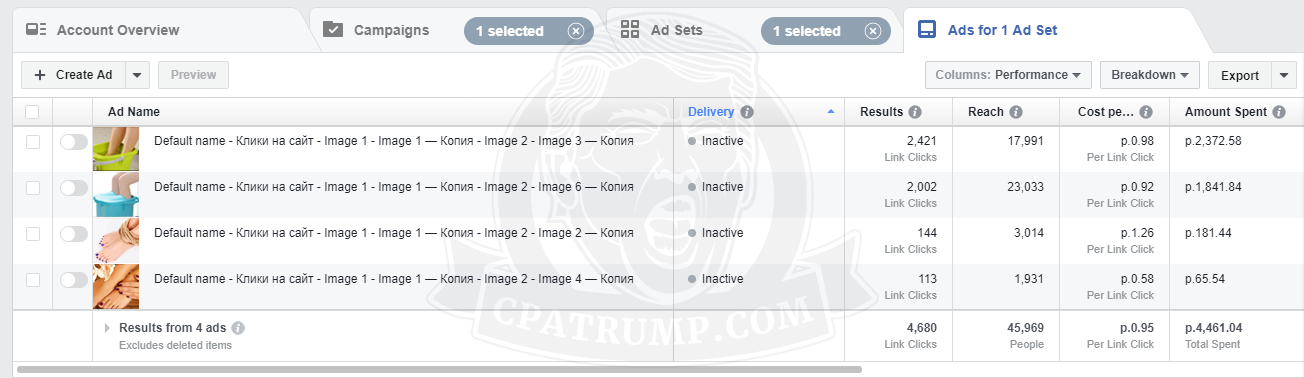The width and height of the screenshot is (1304, 378).
Task: Click the Export button
Action: (1240, 75)
